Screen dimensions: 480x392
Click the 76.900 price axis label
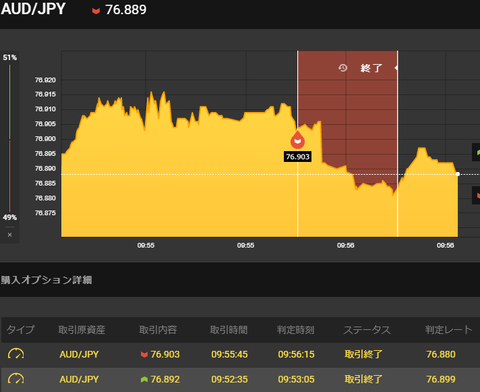(45, 139)
